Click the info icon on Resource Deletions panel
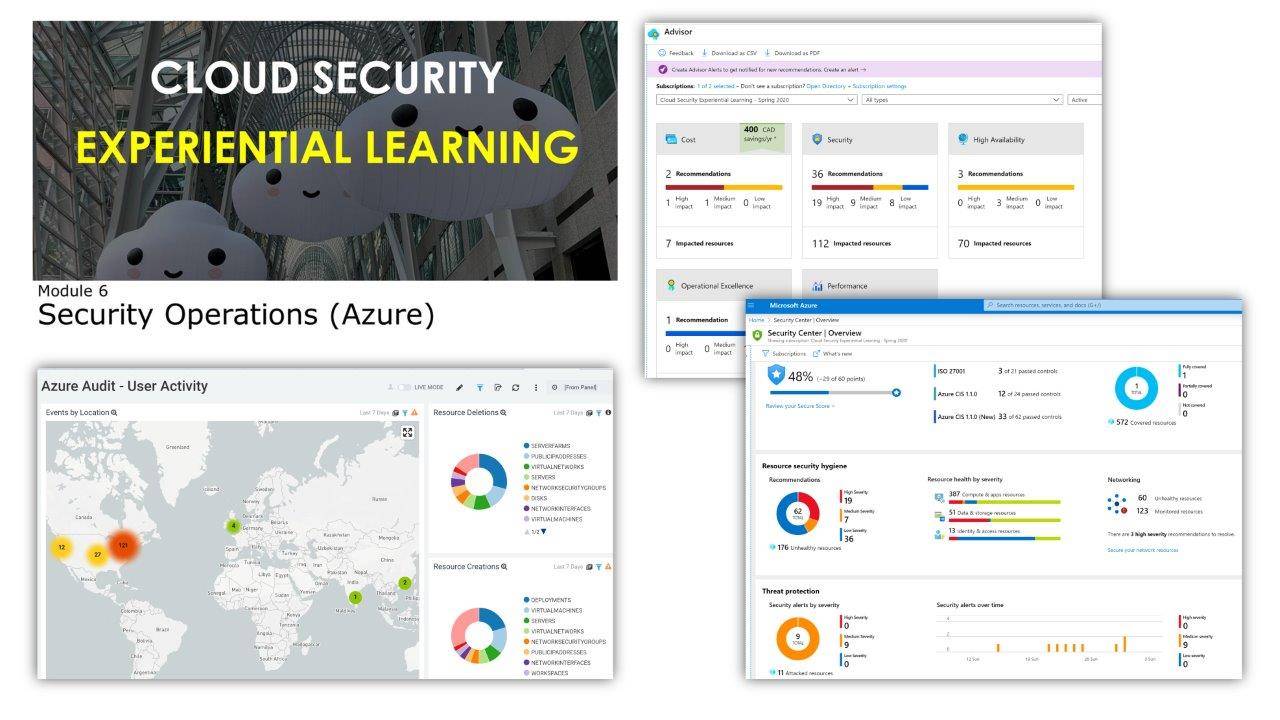Viewport: 1280px width, 720px height. pos(608,412)
